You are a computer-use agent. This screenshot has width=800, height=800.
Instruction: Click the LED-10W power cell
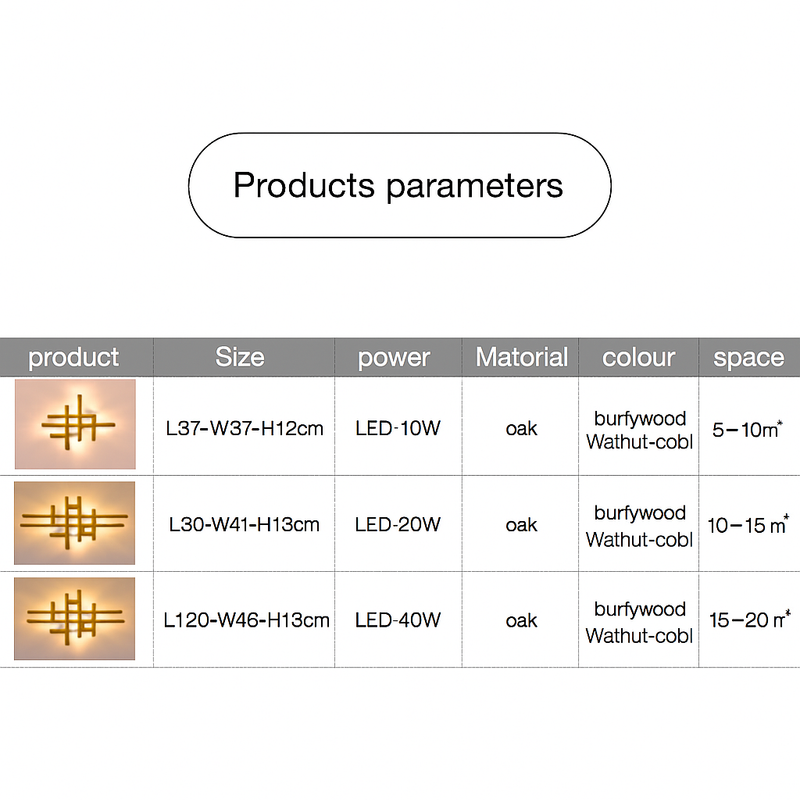pyautogui.click(x=397, y=429)
